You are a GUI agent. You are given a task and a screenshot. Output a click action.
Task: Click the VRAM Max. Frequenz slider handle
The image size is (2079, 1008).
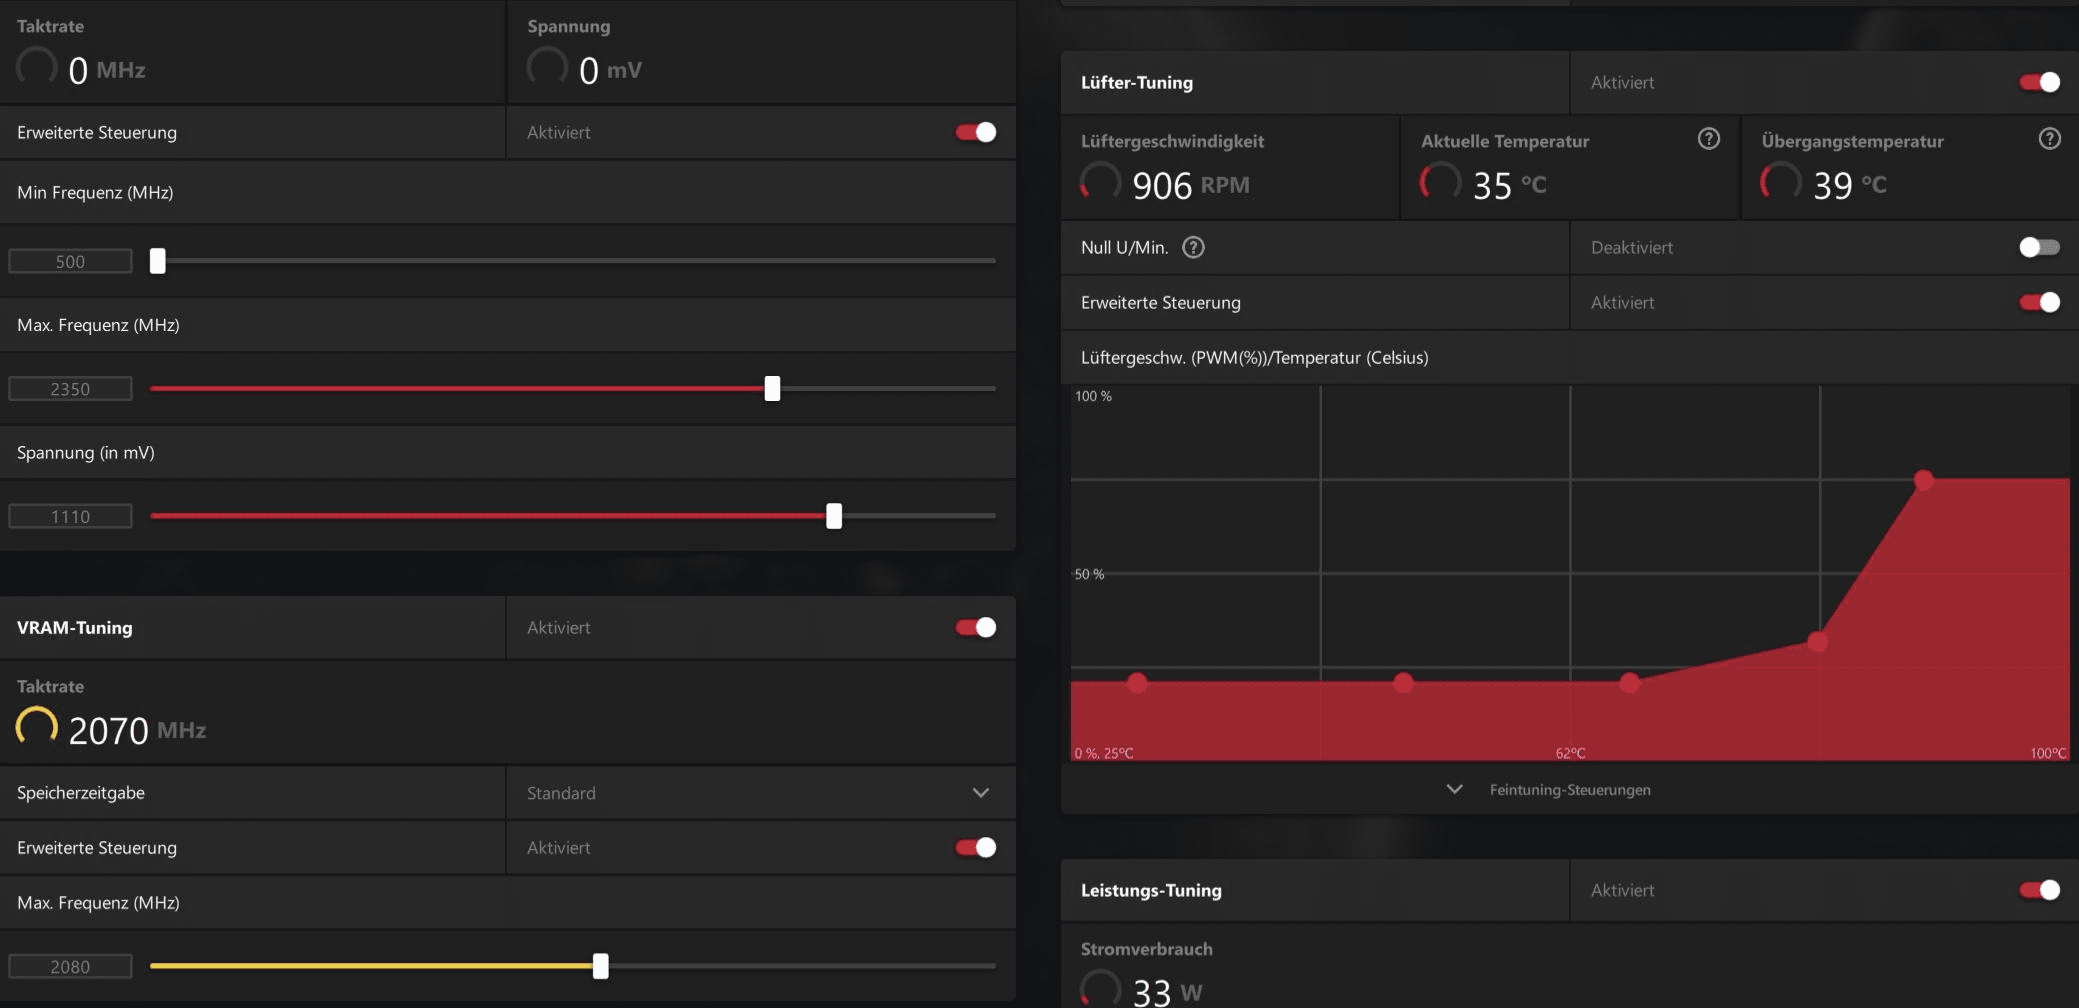pyautogui.click(x=600, y=966)
